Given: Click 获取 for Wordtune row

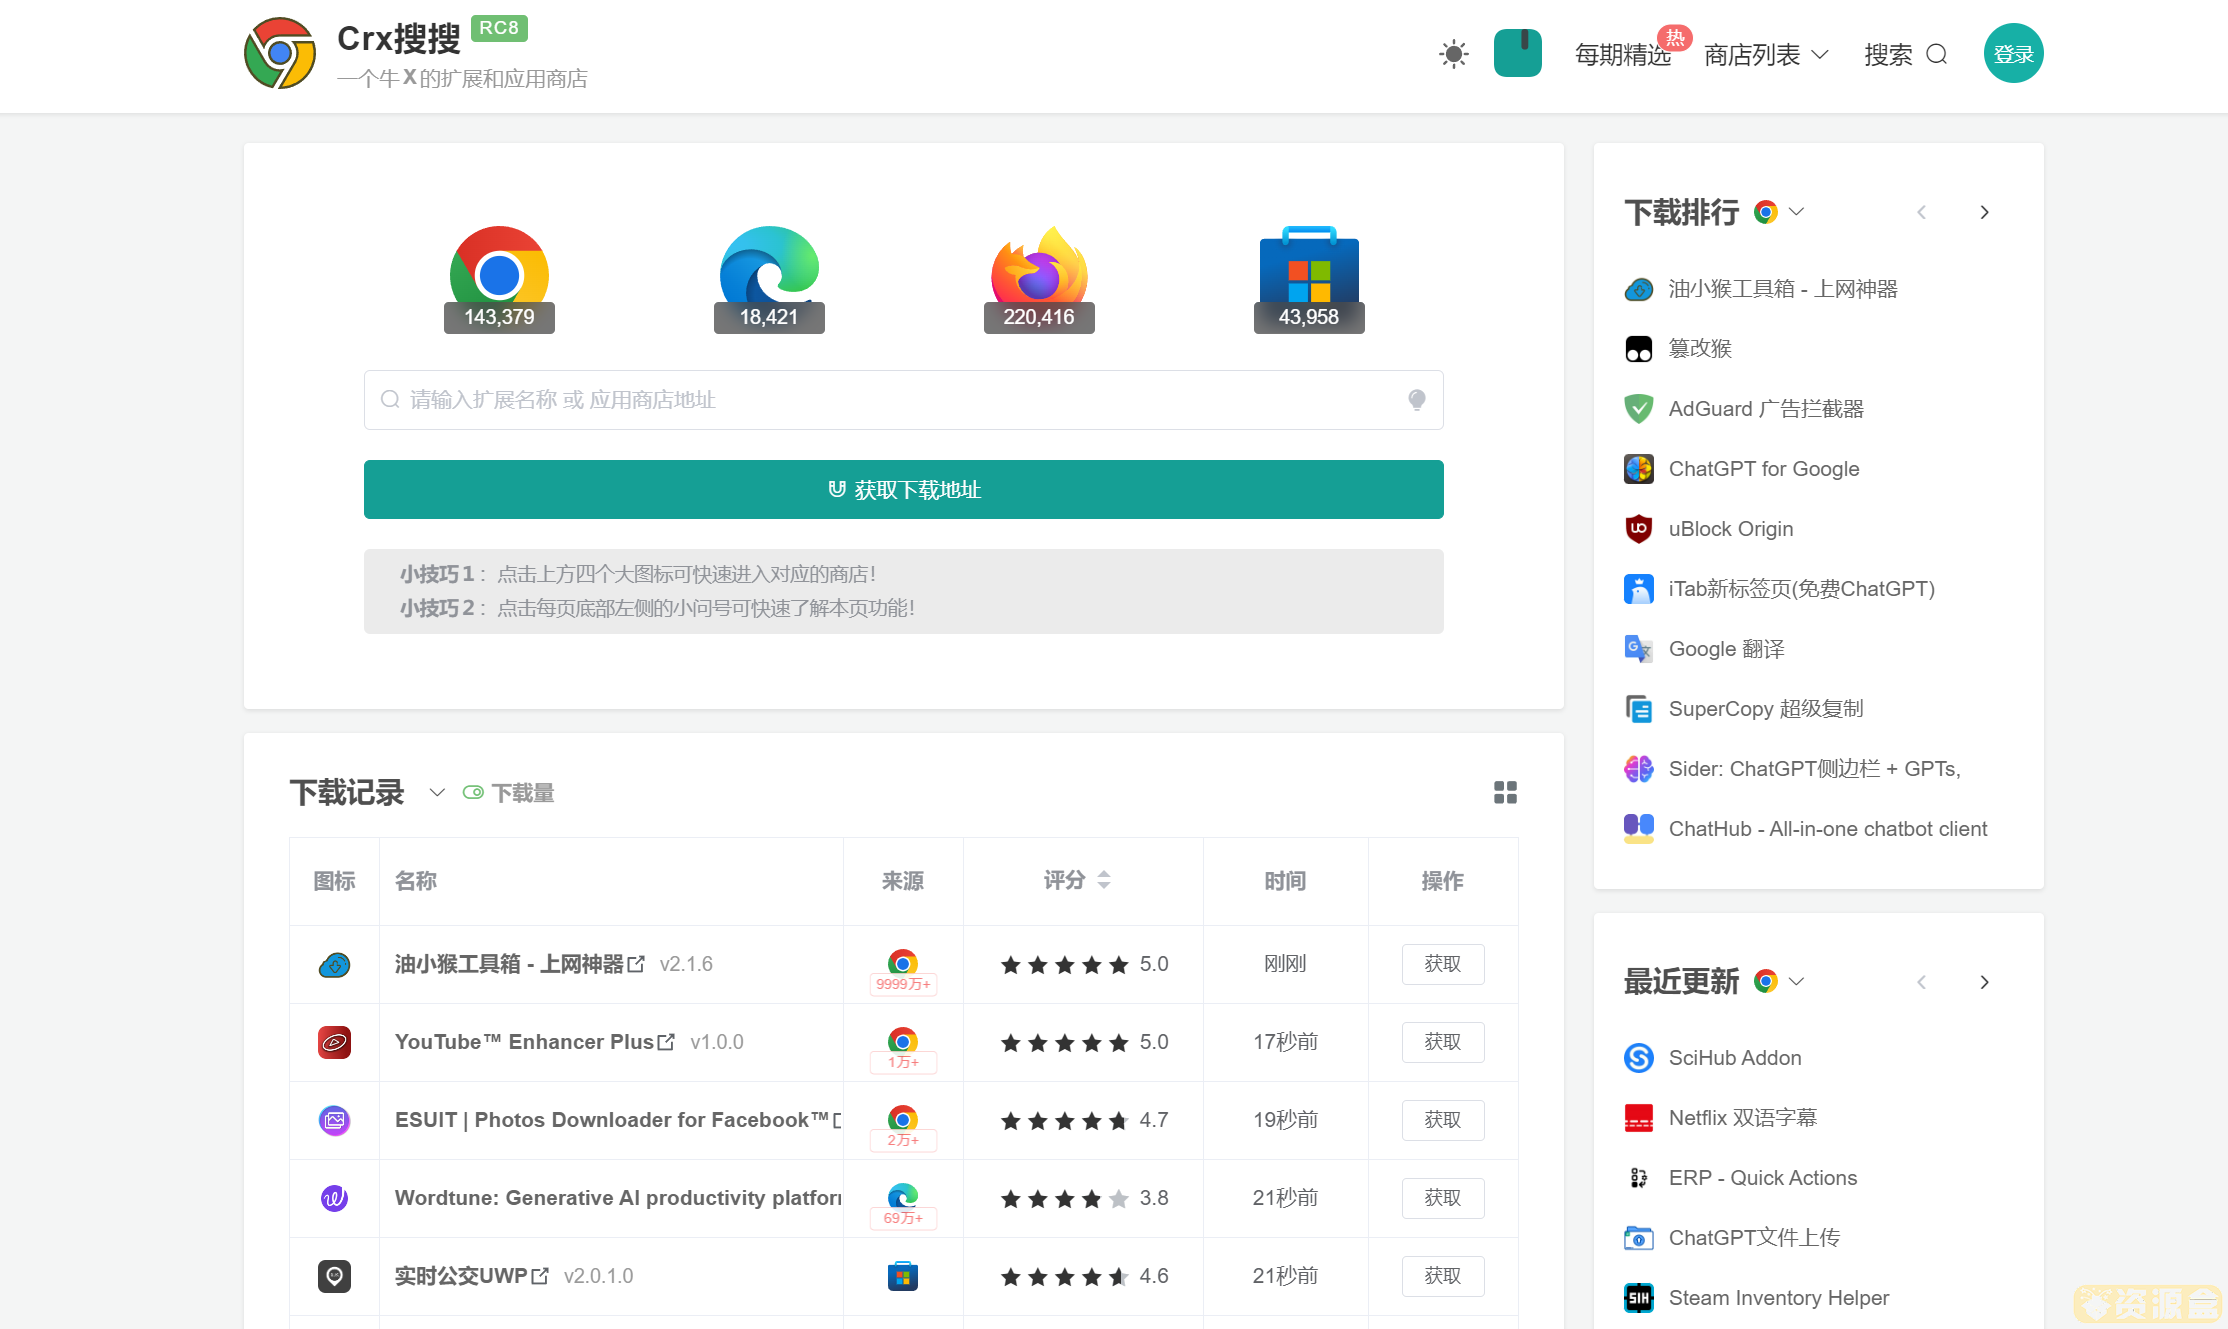Looking at the screenshot, I should [x=1442, y=1198].
